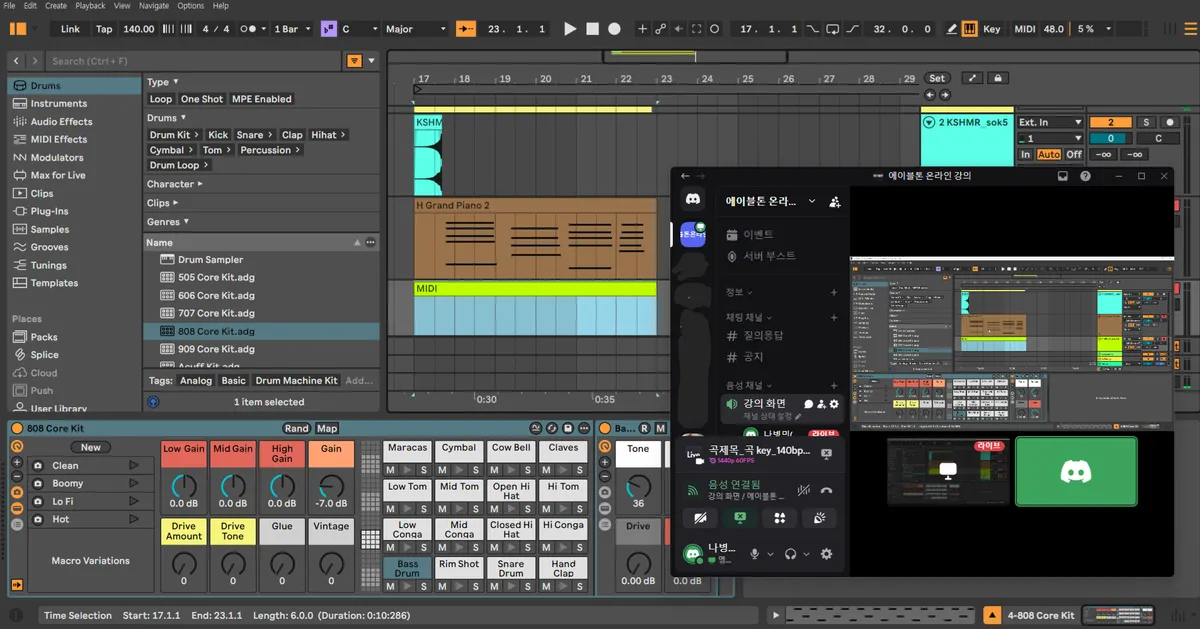Open Discord home direct messages icon
Viewport: 1200px width, 629px height.
point(693,200)
